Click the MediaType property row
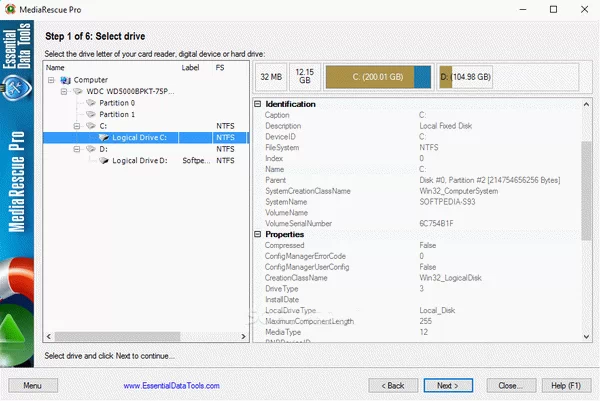Viewport: 600px width, 401px height. pyautogui.click(x=417, y=332)
